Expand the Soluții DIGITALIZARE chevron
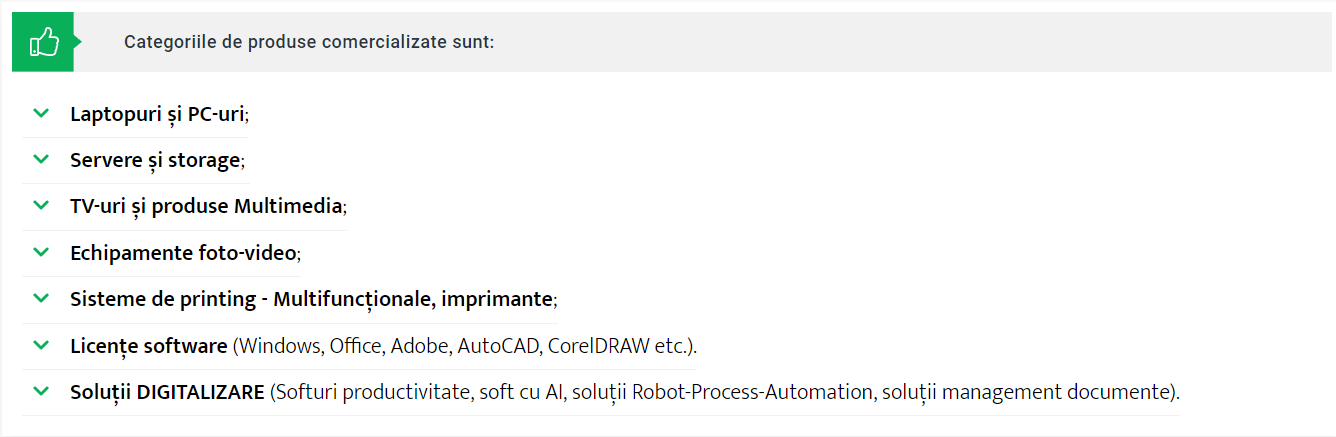 (x=41, y=391)
